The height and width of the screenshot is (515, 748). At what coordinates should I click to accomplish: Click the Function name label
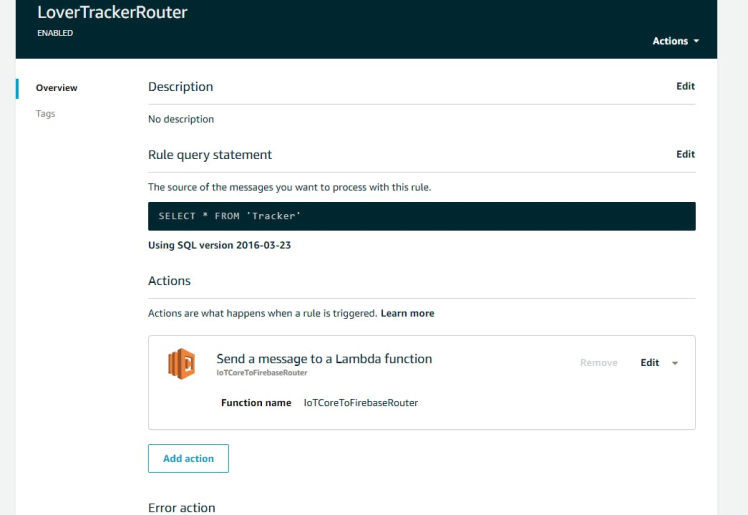(x=256, y=403)
